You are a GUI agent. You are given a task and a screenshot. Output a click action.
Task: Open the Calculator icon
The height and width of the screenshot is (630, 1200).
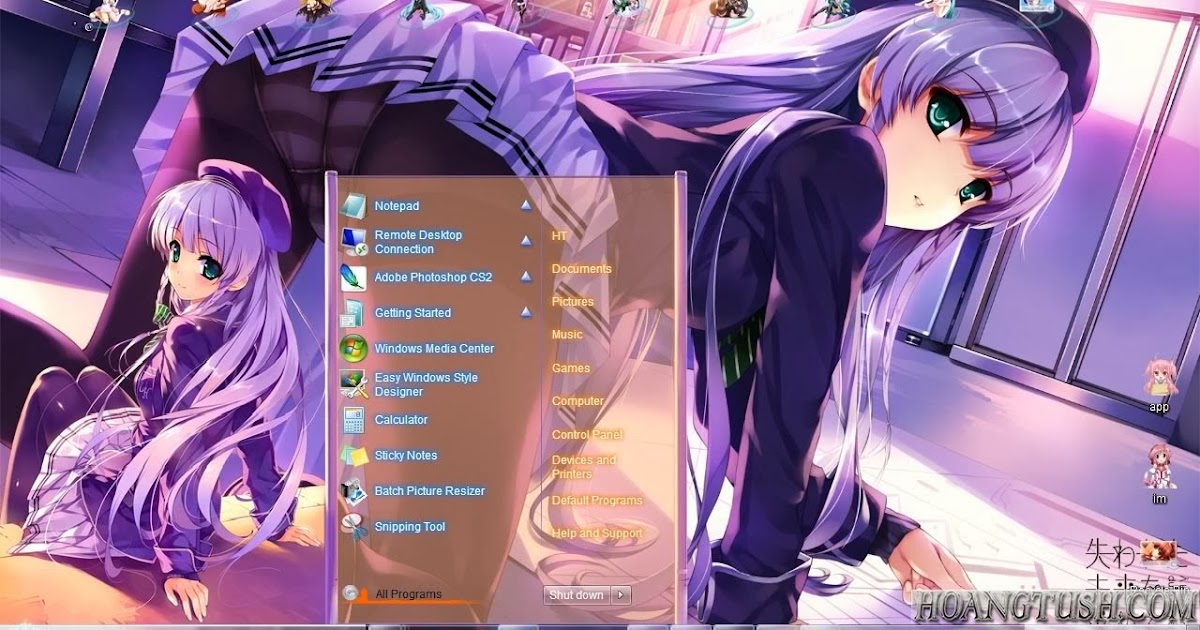click(x=354, y=420)
